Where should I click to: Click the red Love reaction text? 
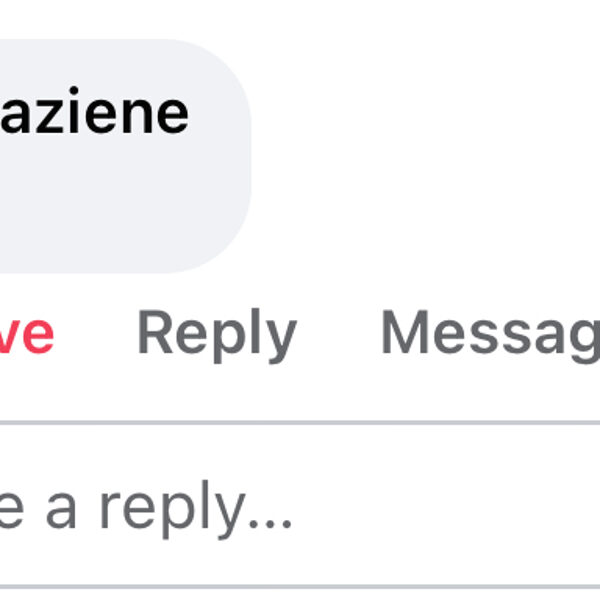coord(27,334)
